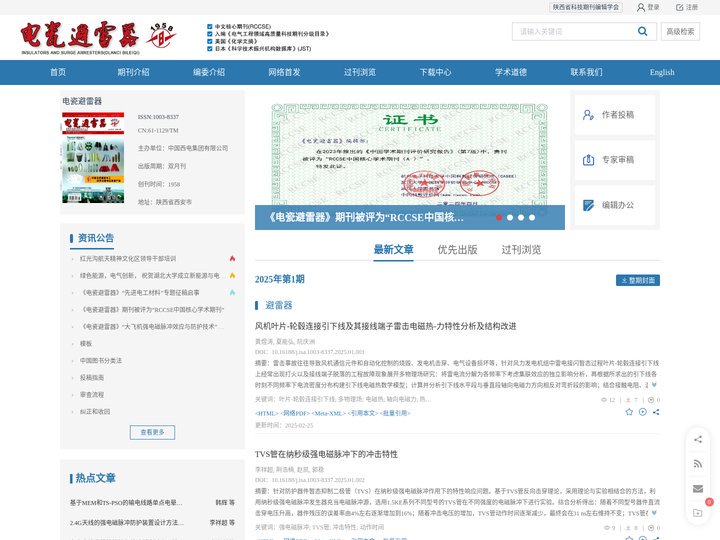This screenshot has width=720, height=540.
Task: Click circular arrow icon beside 风机叶片 star
Action: 643,412
